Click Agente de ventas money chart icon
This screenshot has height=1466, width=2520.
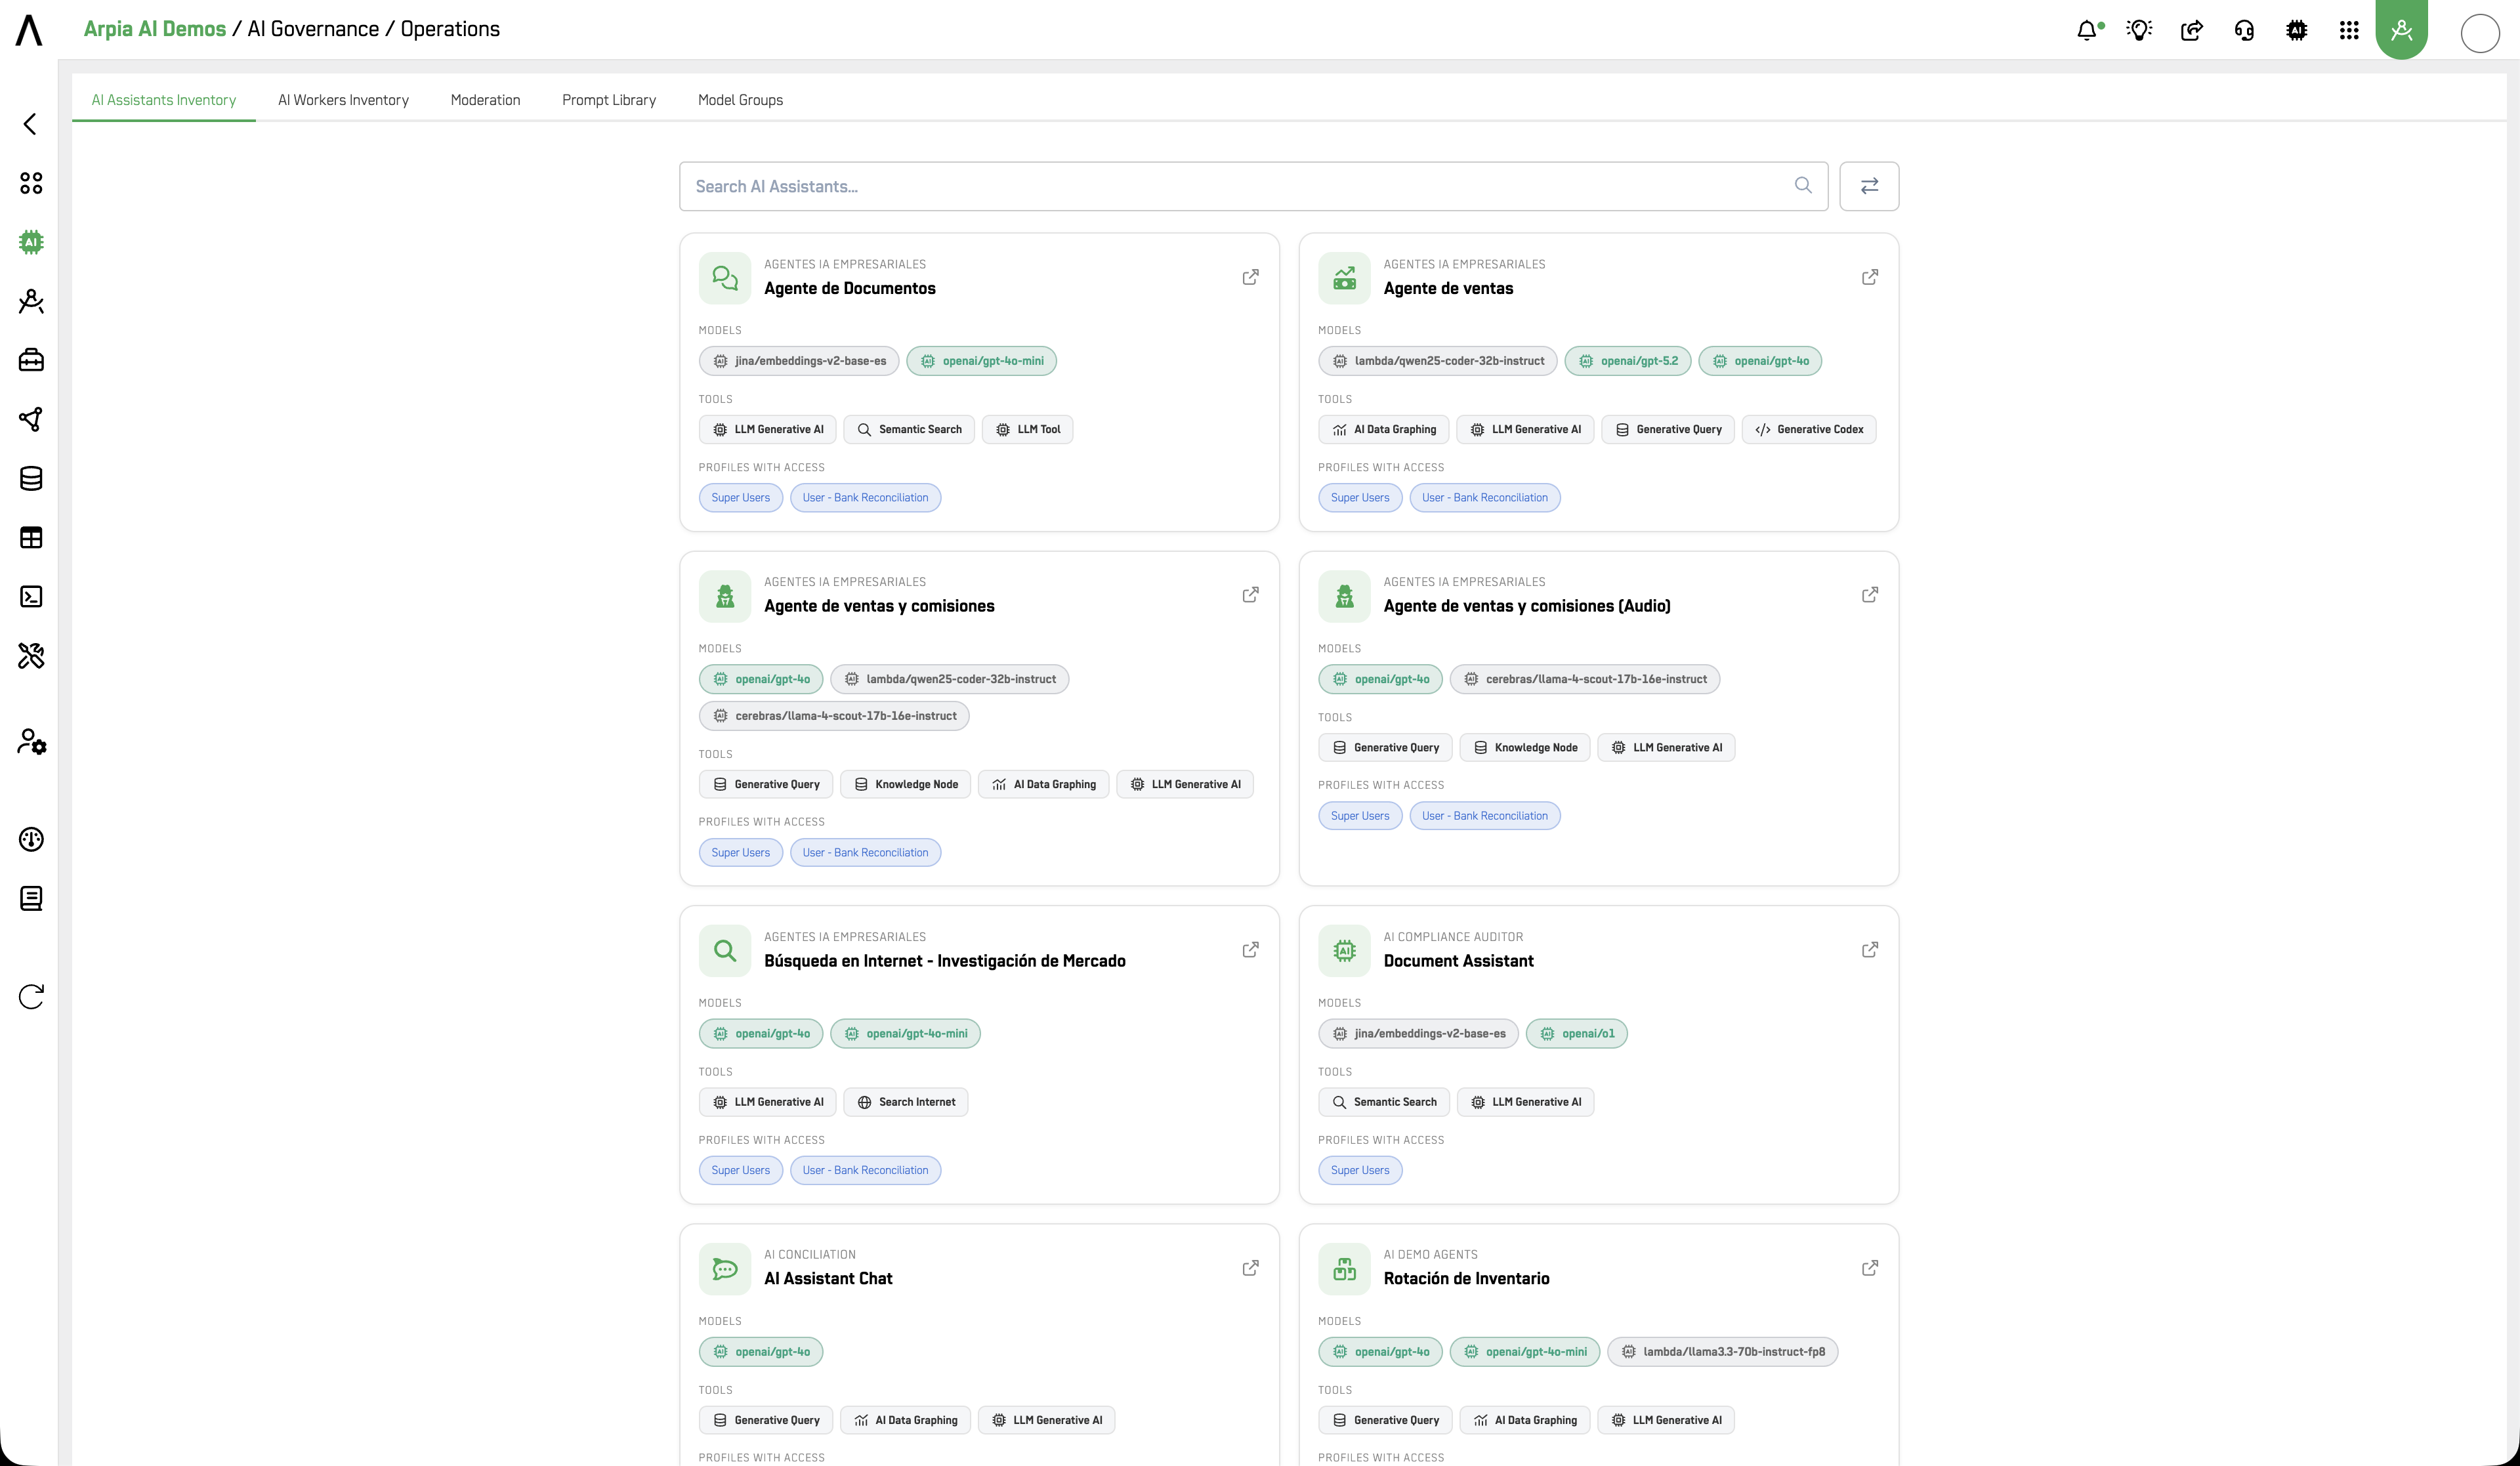click(x=1344, y=278)
